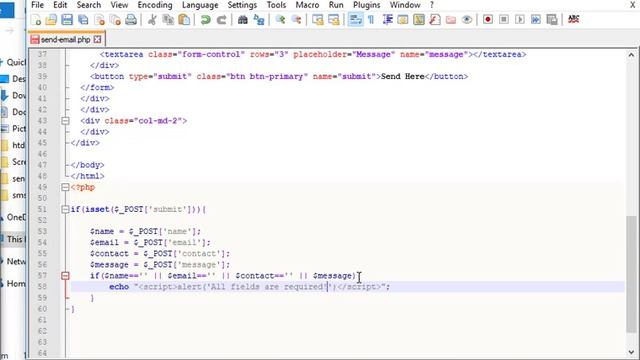
Task: Click Synchronize horizontal scrolling icon
Action: coord(333,20)
